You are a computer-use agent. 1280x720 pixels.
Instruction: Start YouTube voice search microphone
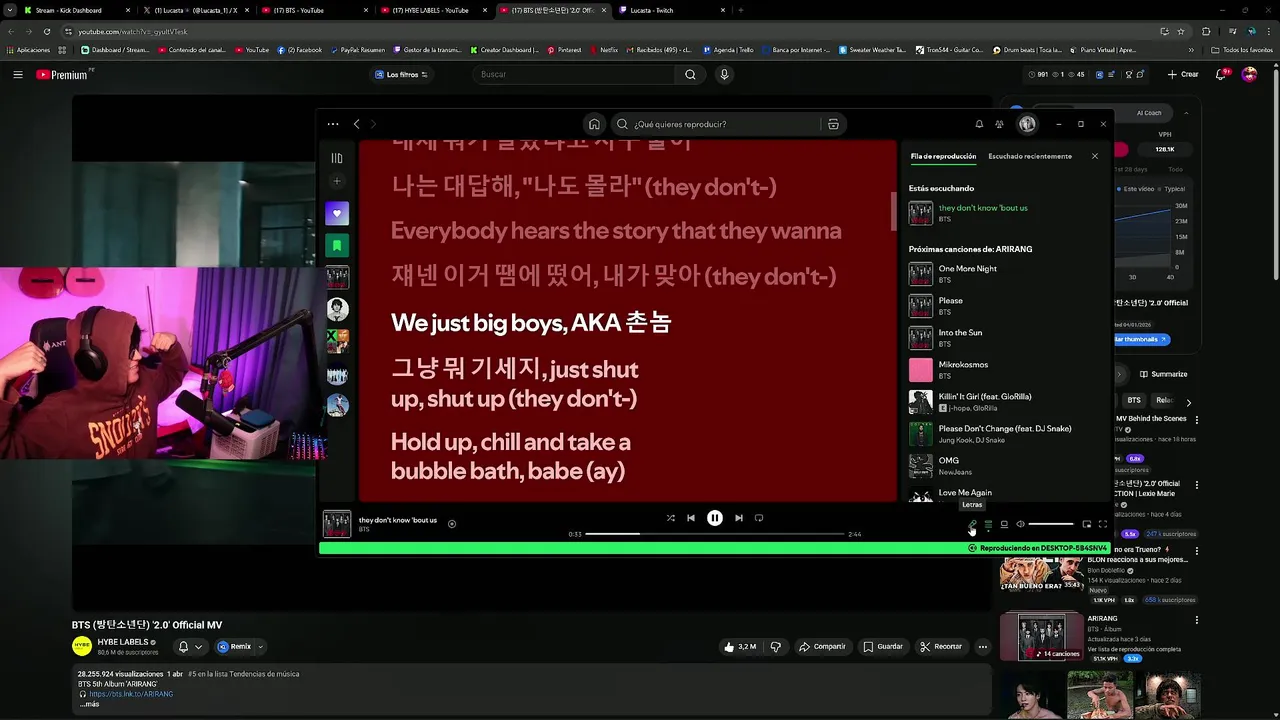[x=724, y=74]
